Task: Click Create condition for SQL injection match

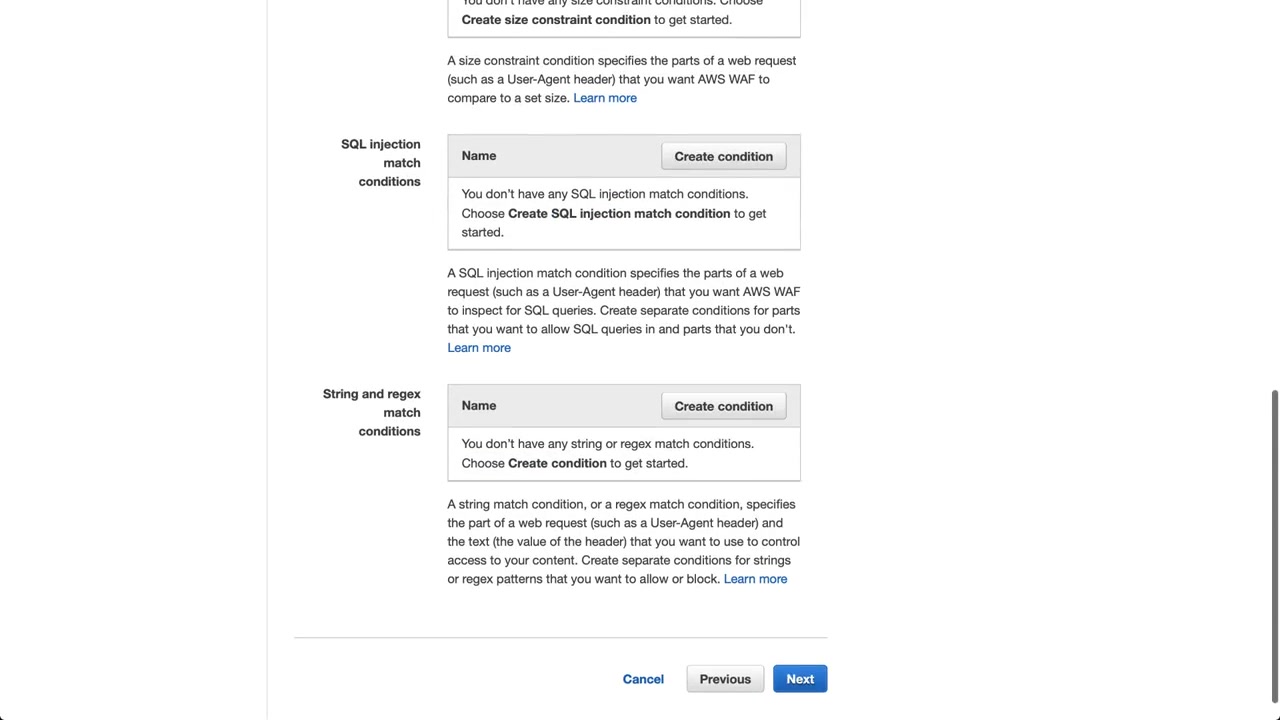Action: coord(723,156)
